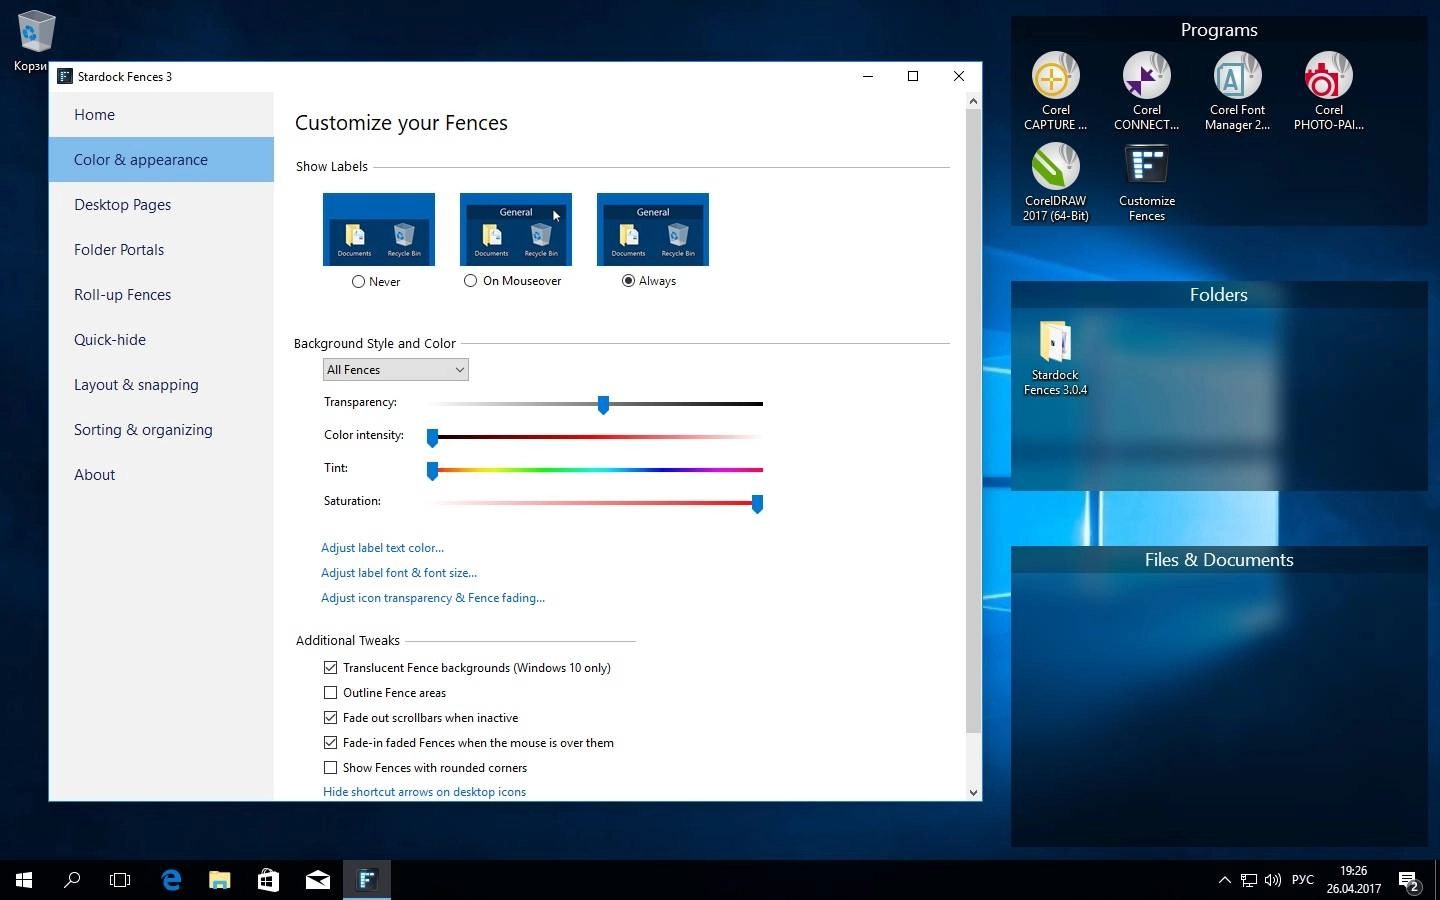1440x900 pixels.
Task: Click the On Mouseover preview thumbnail
Action: click(x=516, y=229)
